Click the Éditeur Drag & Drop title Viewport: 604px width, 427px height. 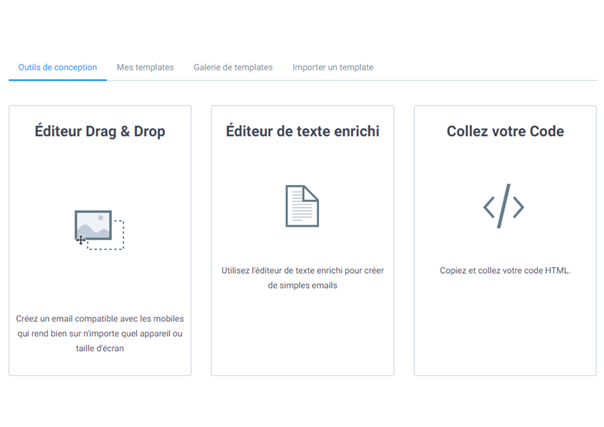coord(100,131)
